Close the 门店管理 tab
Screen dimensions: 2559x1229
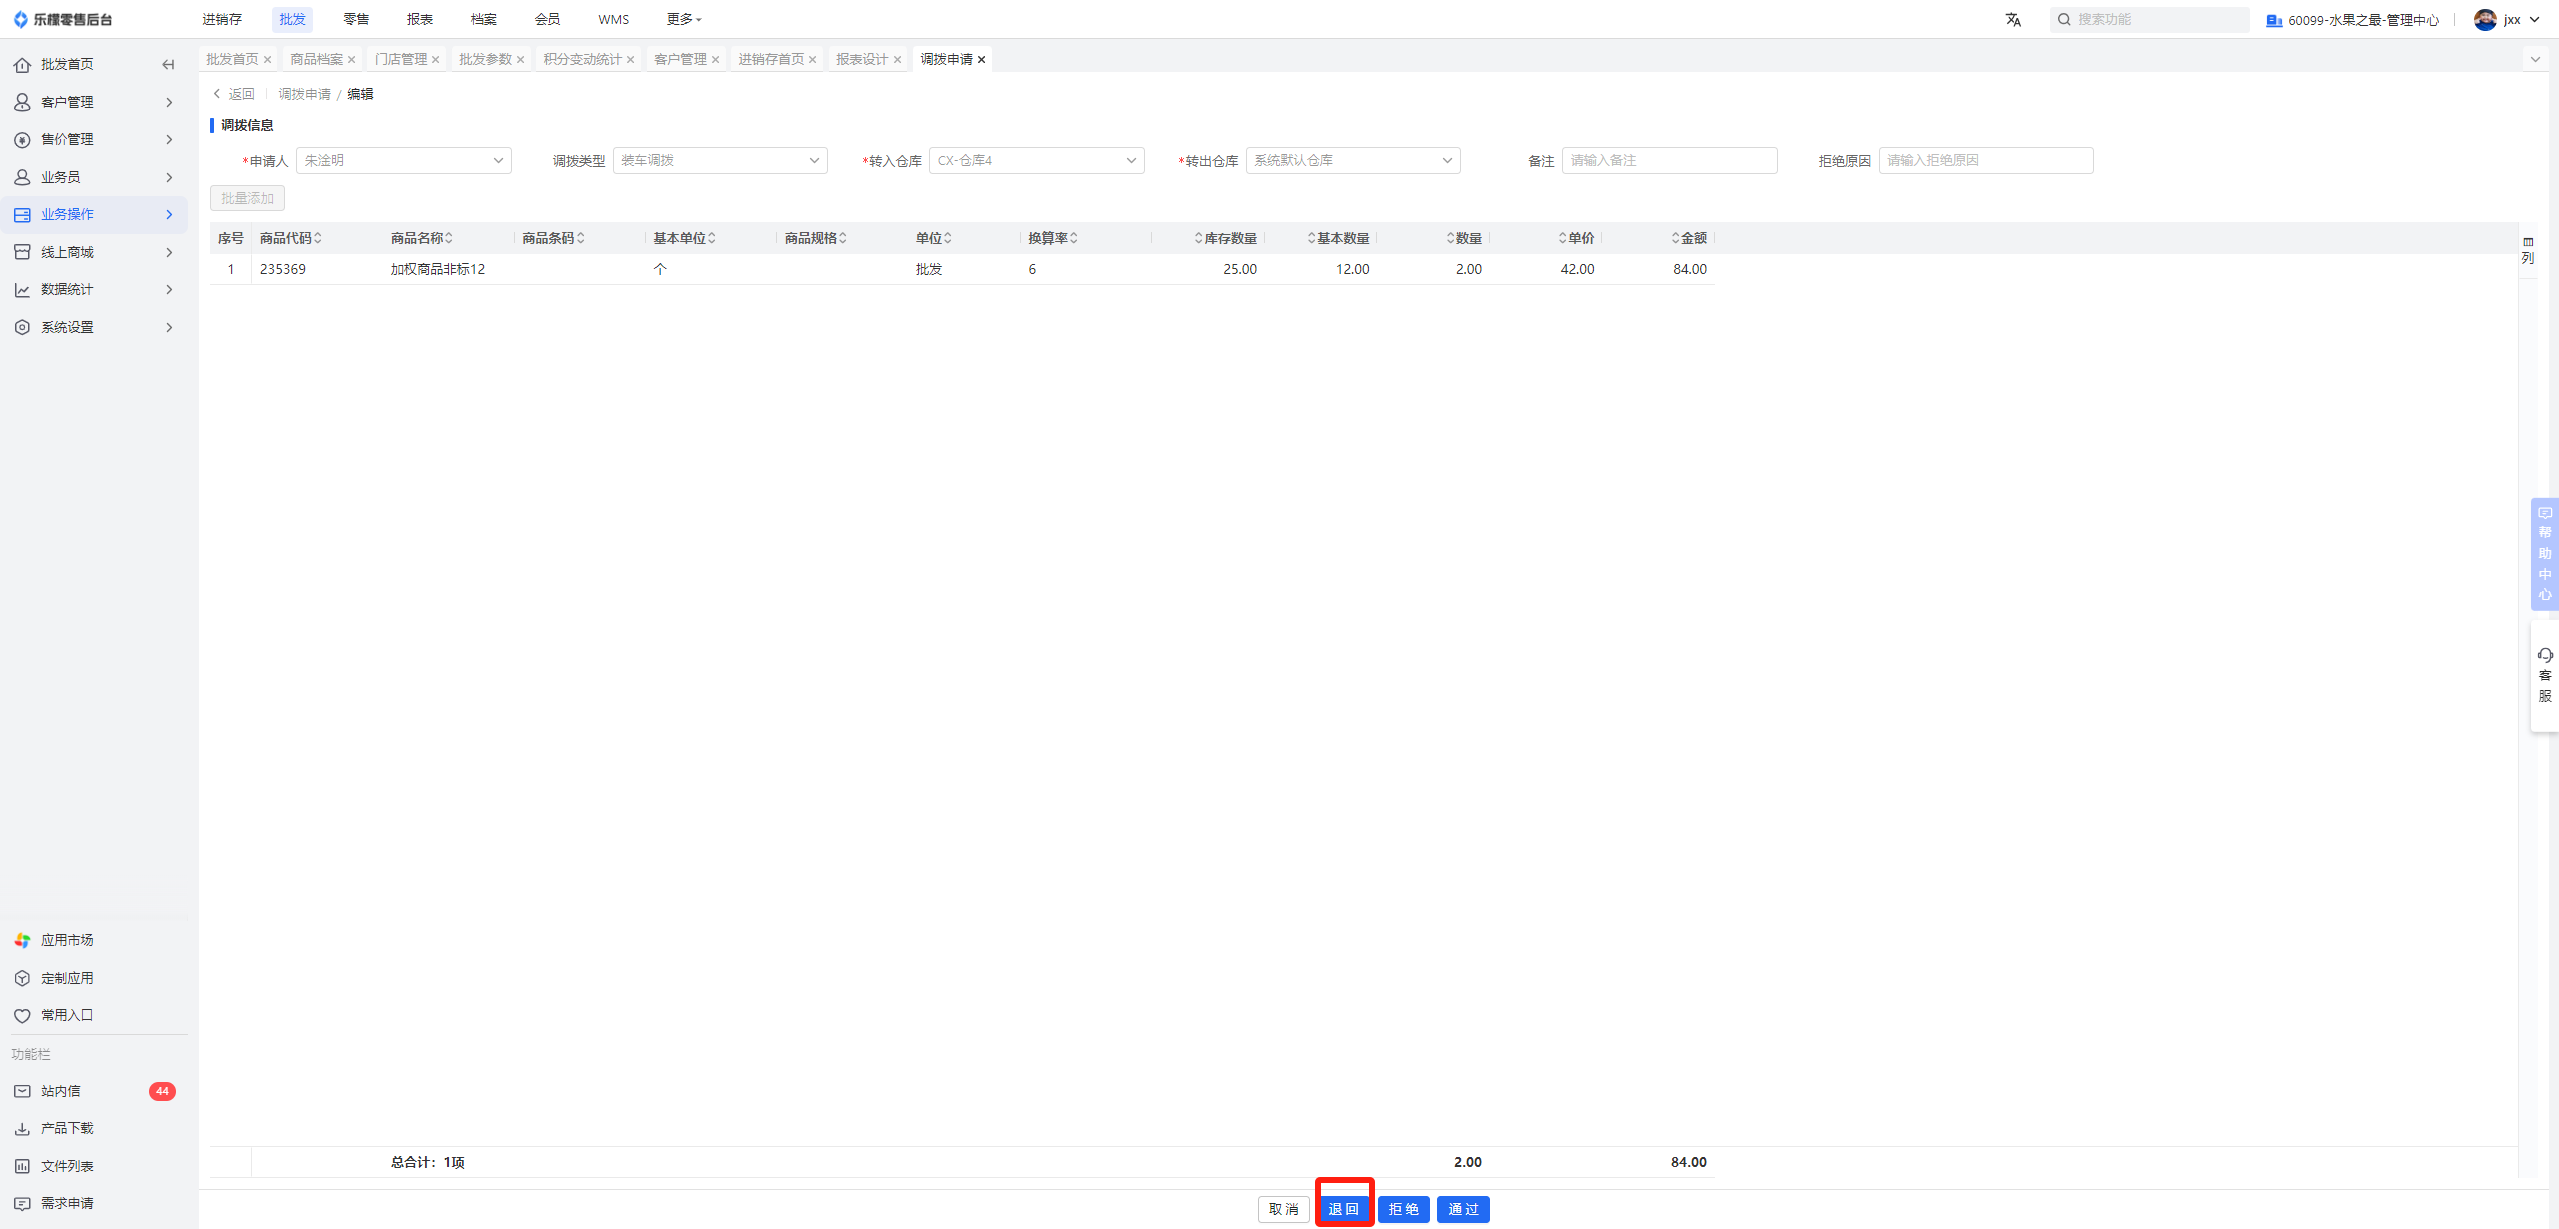[435, 60]
